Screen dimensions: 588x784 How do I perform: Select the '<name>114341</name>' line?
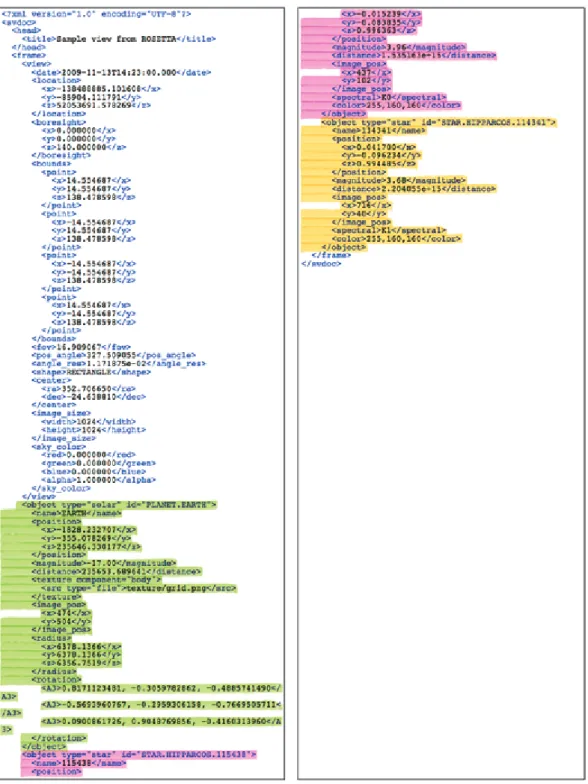point(378,130)
